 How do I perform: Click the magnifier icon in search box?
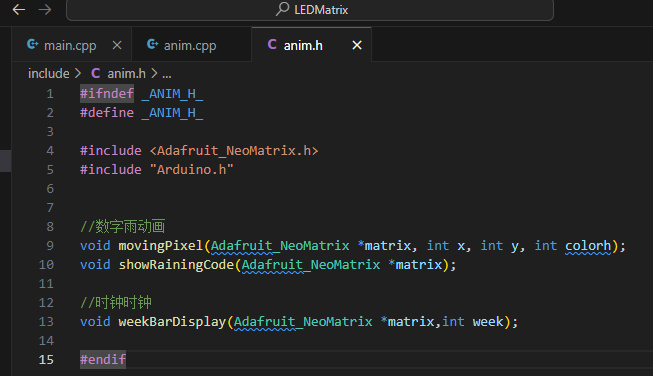point(282,9)
